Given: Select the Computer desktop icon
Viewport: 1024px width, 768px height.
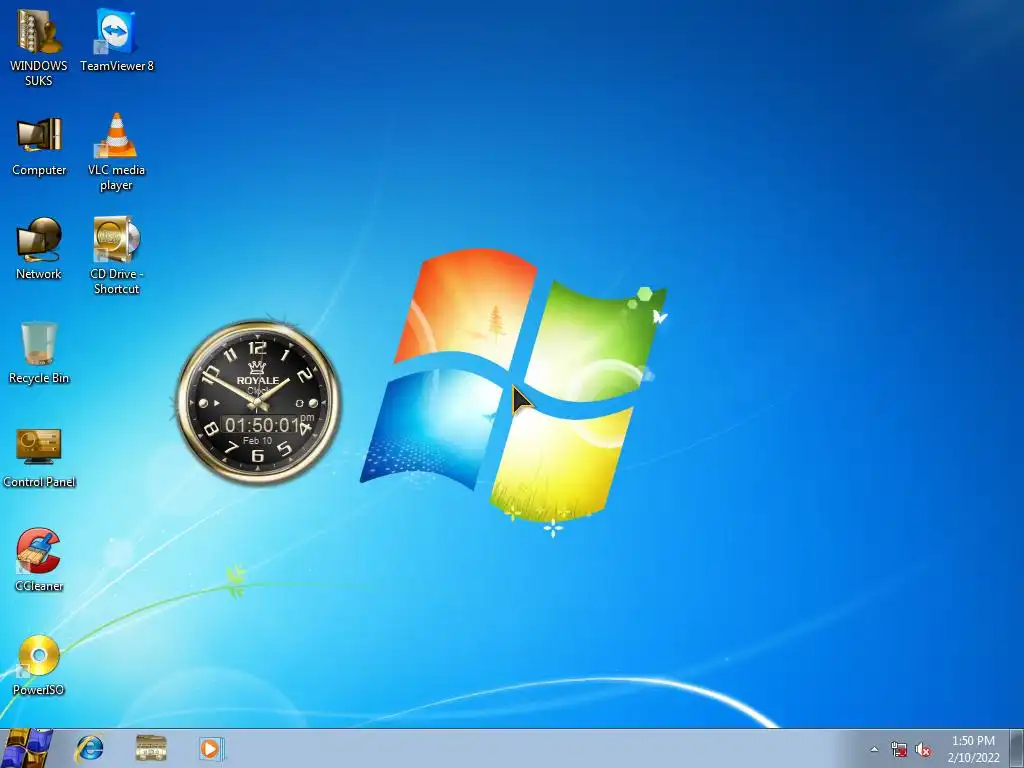Looking at the screenshot, I should [x=39, y=146].
